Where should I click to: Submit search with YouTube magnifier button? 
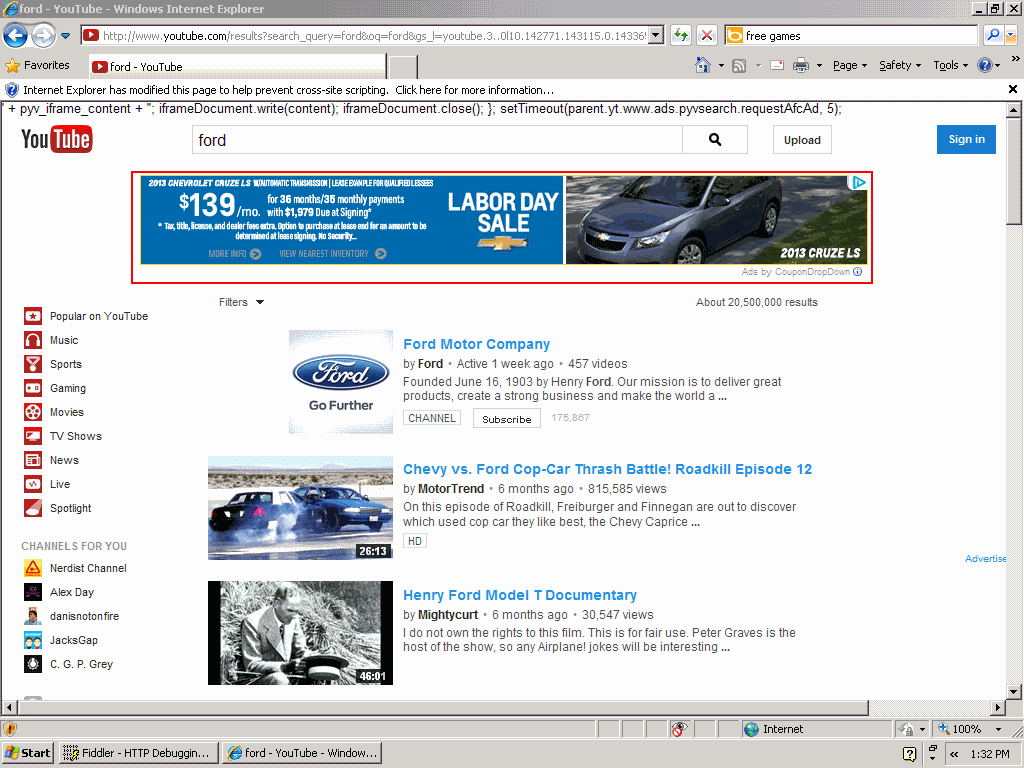(715, 140)
